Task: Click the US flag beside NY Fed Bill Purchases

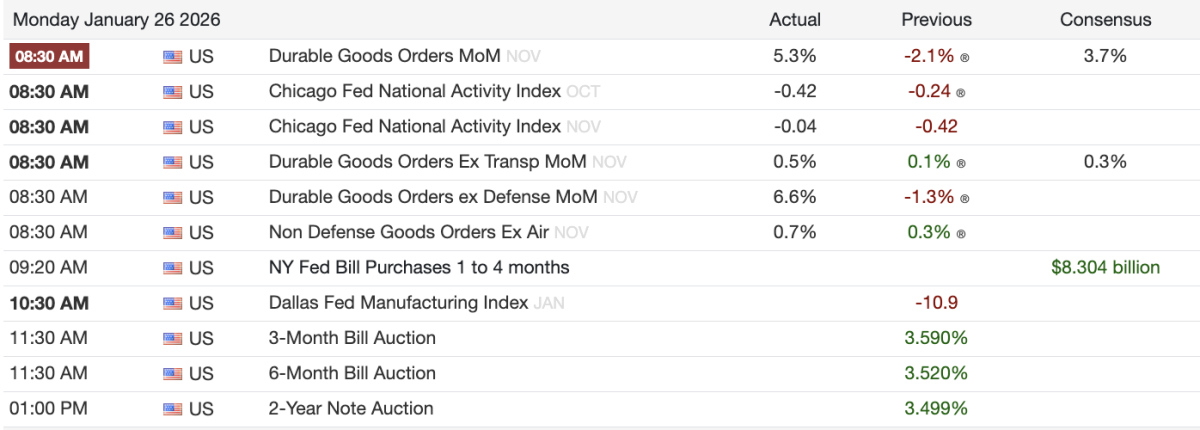Action: (172, 268)
